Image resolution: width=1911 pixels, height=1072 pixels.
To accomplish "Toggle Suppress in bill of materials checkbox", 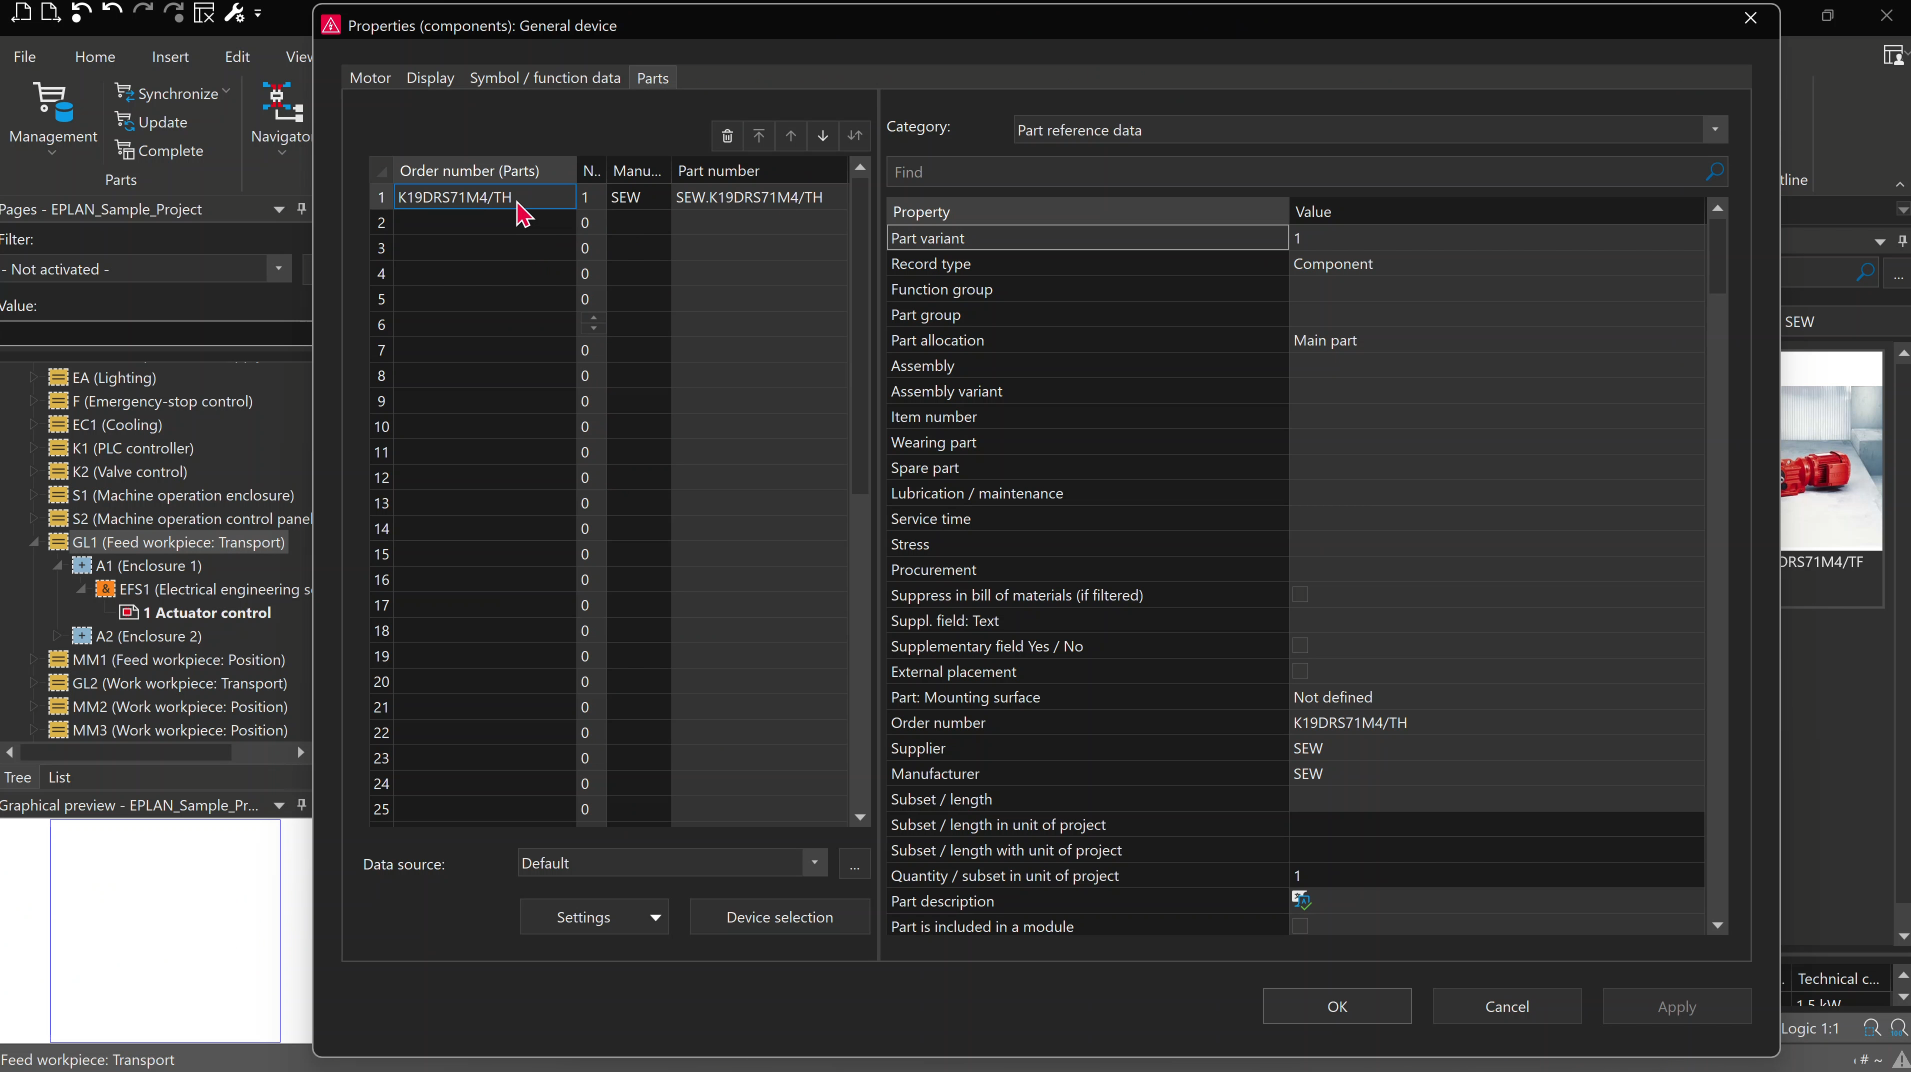I will (x=1300, y=595).
